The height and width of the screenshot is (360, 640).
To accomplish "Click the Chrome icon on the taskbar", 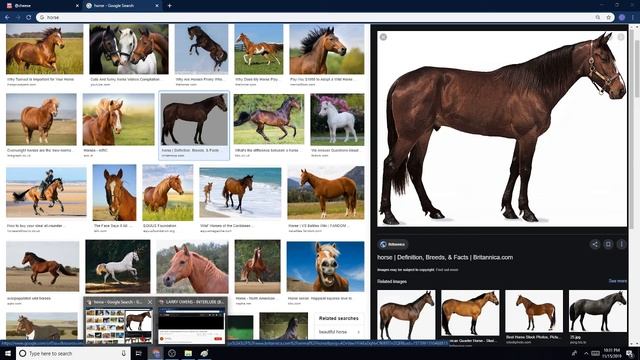I will tap(156, 353).
